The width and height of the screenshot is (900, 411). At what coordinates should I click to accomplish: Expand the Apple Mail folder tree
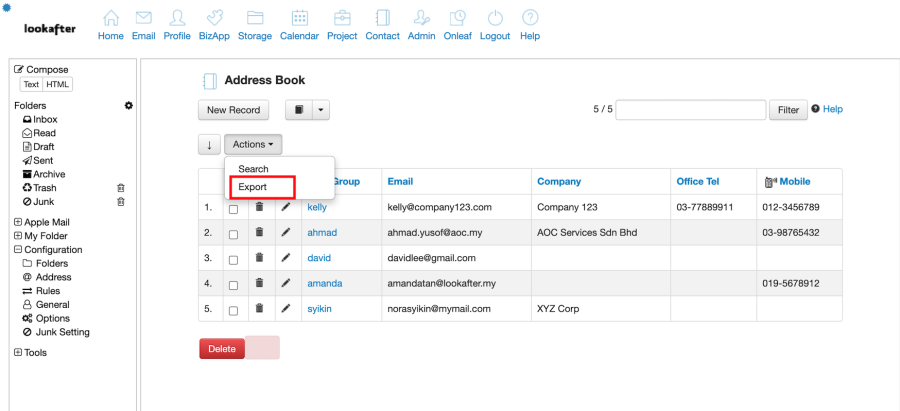tap(18, 222)
